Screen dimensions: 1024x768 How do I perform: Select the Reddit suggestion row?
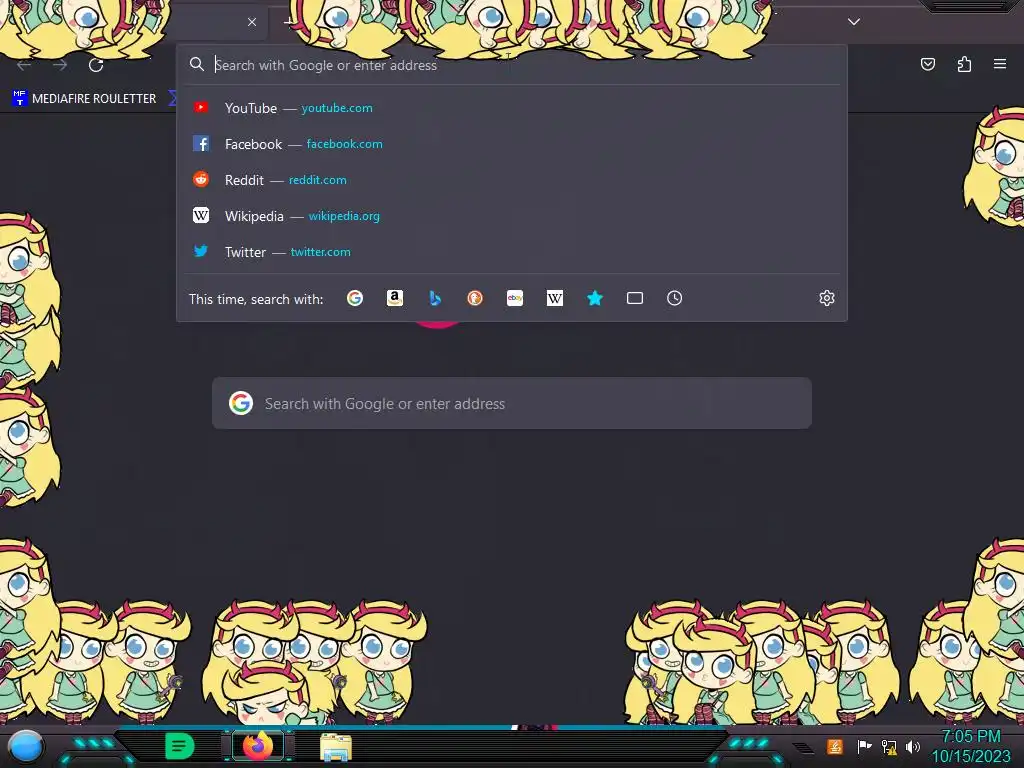click(512, 180)
